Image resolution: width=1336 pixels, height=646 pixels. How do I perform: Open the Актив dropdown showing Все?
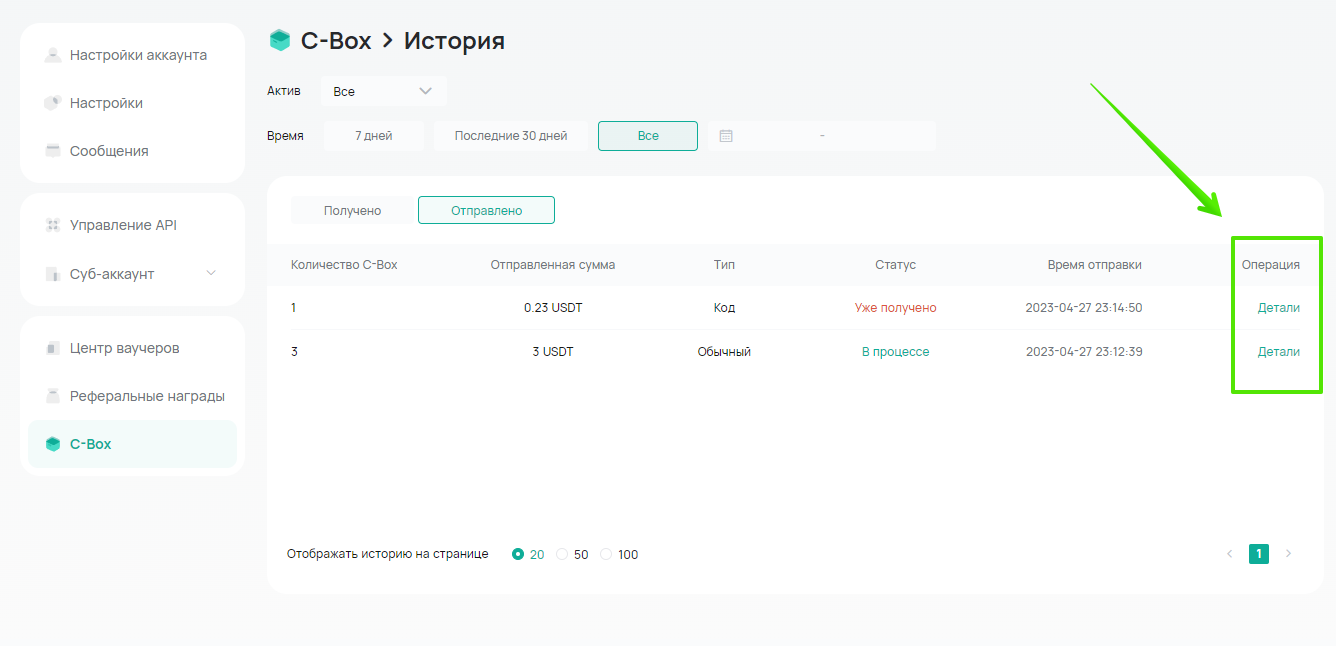point(383,91)
